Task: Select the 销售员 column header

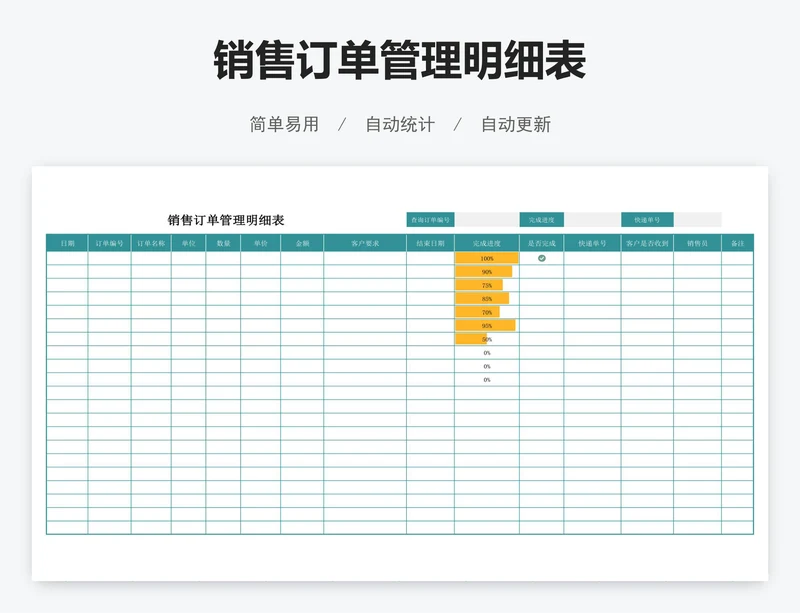Action: point(697,243)
